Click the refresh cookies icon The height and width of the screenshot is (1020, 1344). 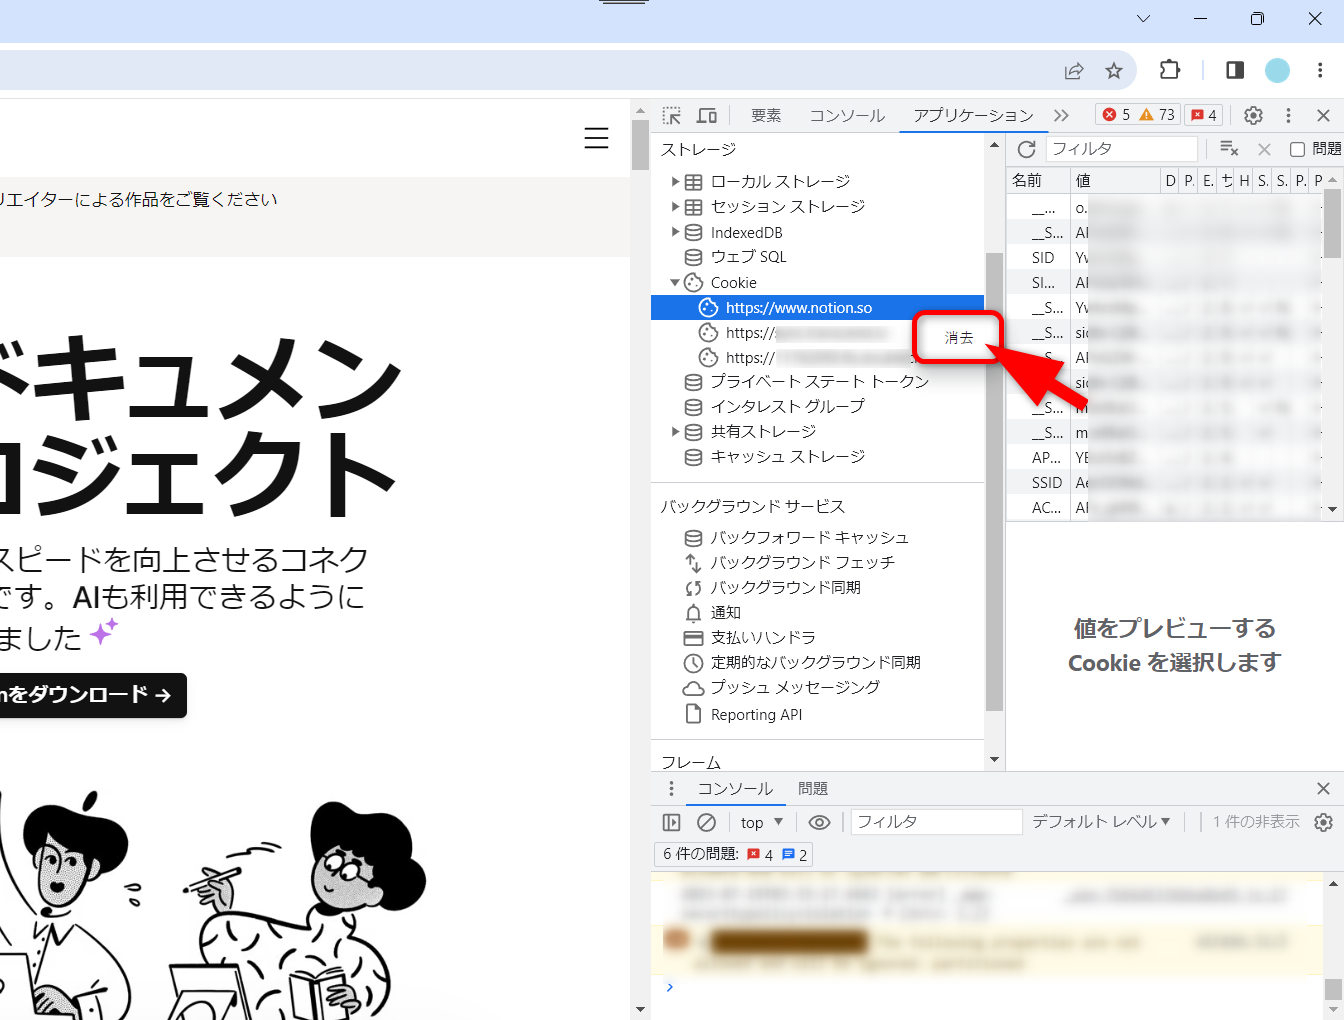tap(1026, 149)
